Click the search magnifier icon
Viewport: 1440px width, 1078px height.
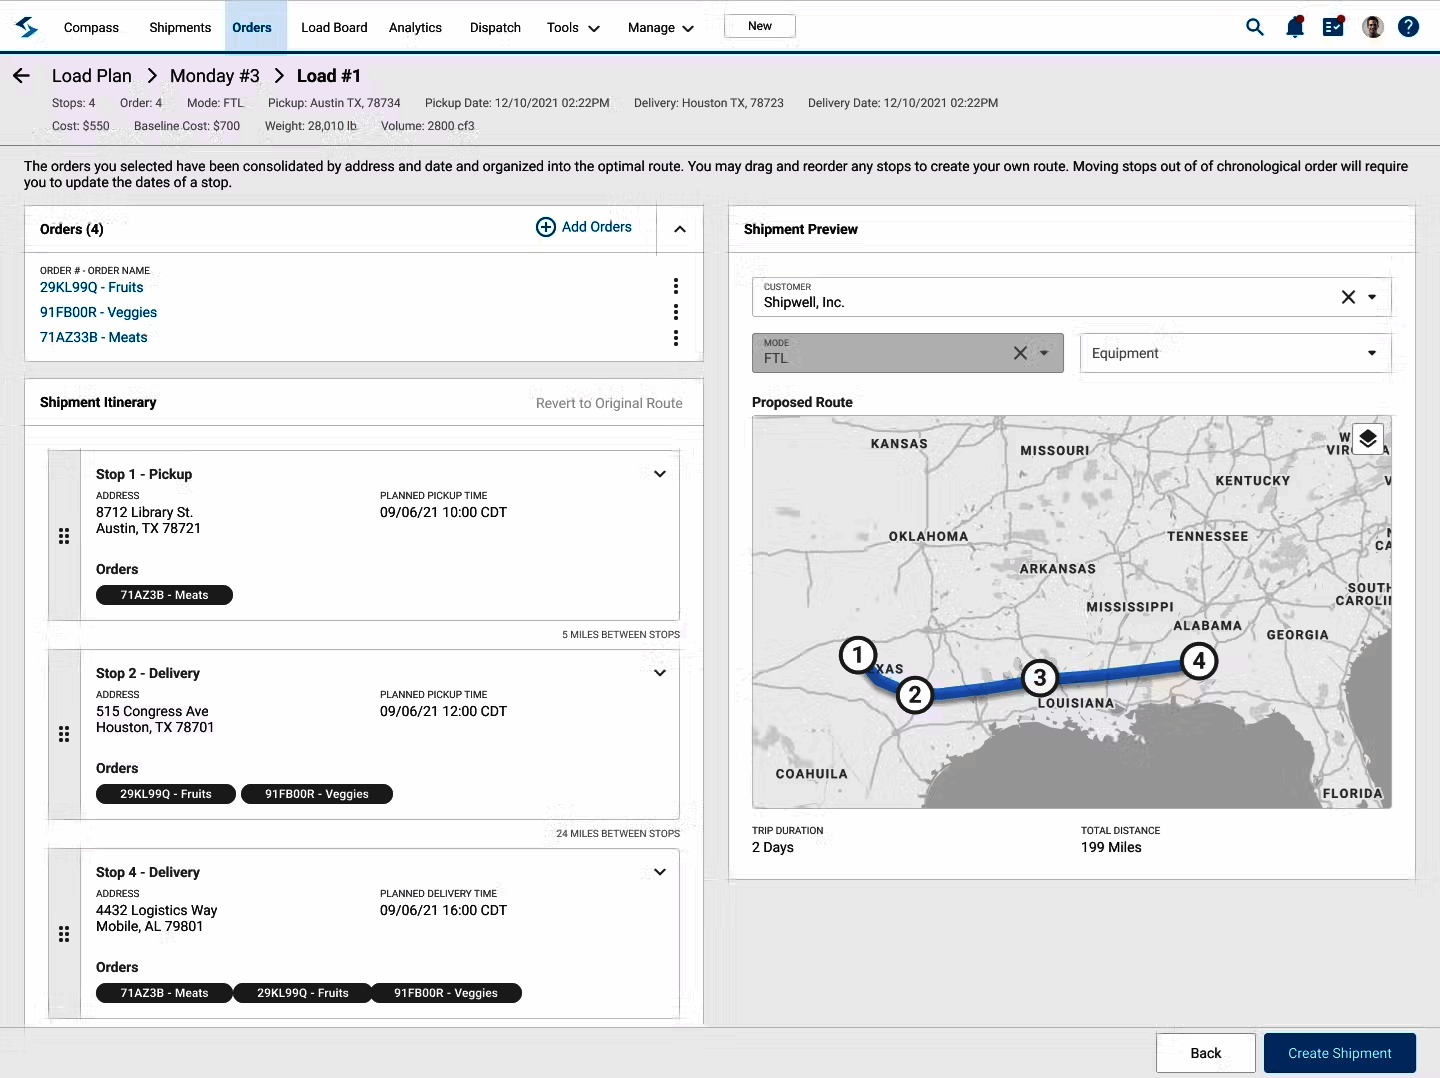(1254, 27)
